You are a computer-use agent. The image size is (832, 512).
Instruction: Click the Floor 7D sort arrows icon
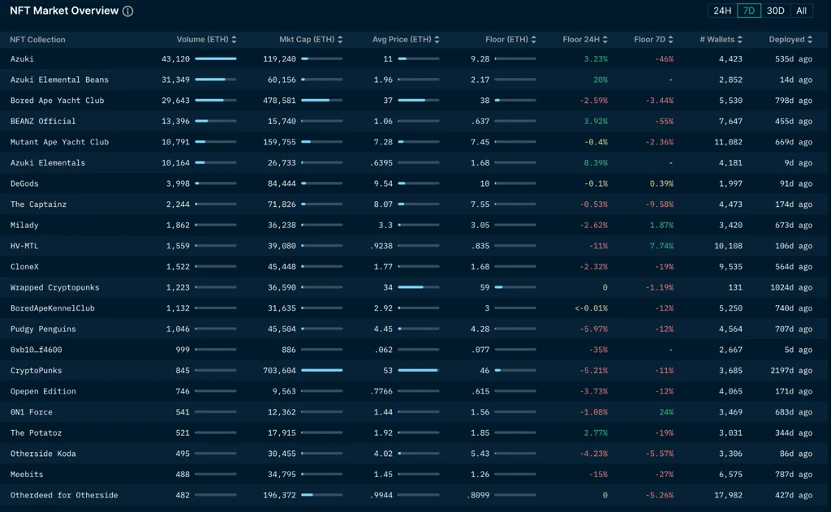click(672, 40)
